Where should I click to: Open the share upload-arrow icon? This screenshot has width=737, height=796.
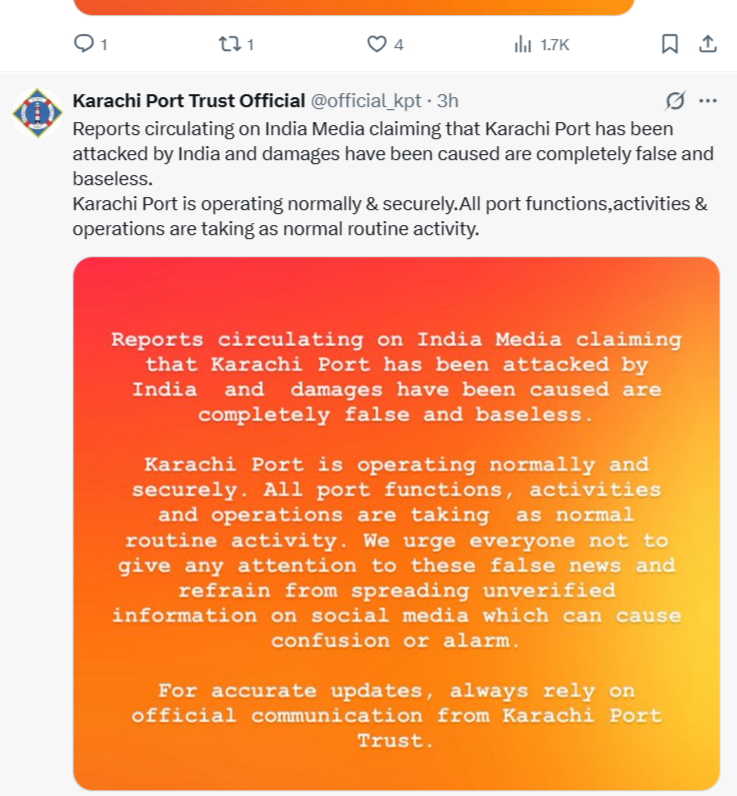pos(708,44)
